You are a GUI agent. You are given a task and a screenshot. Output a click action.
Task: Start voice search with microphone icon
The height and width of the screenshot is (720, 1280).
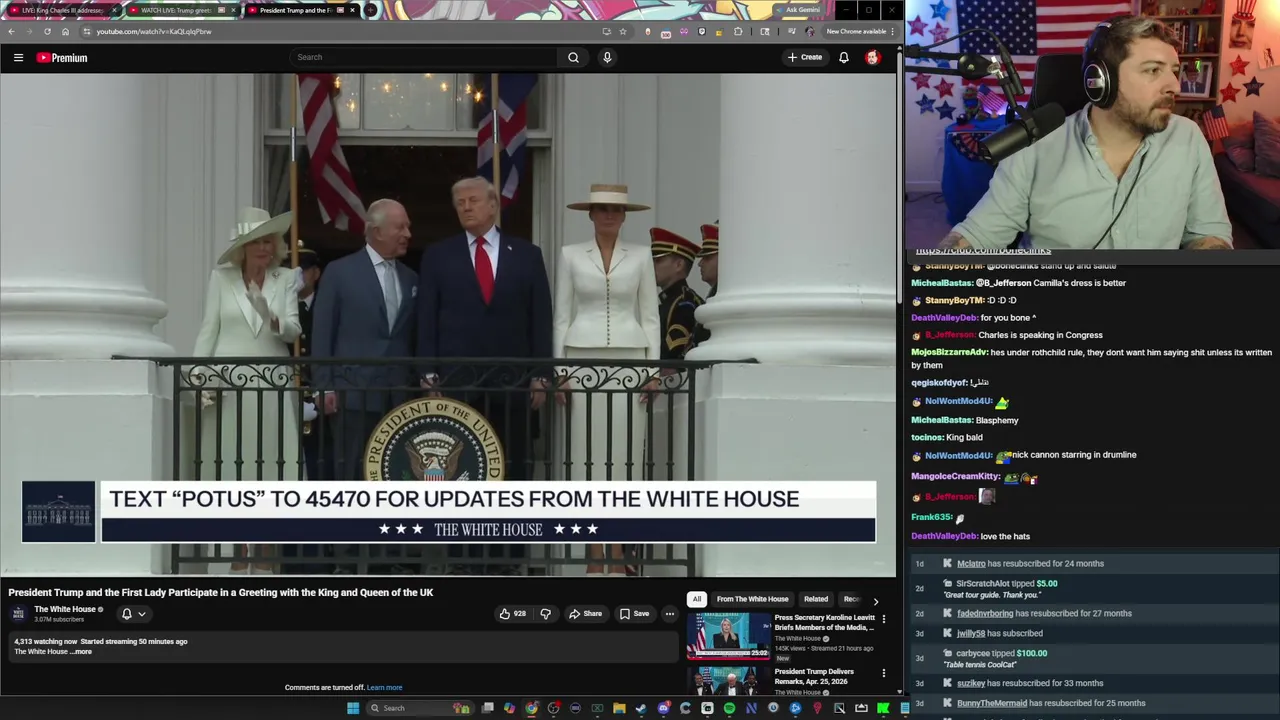pos(607,57)
